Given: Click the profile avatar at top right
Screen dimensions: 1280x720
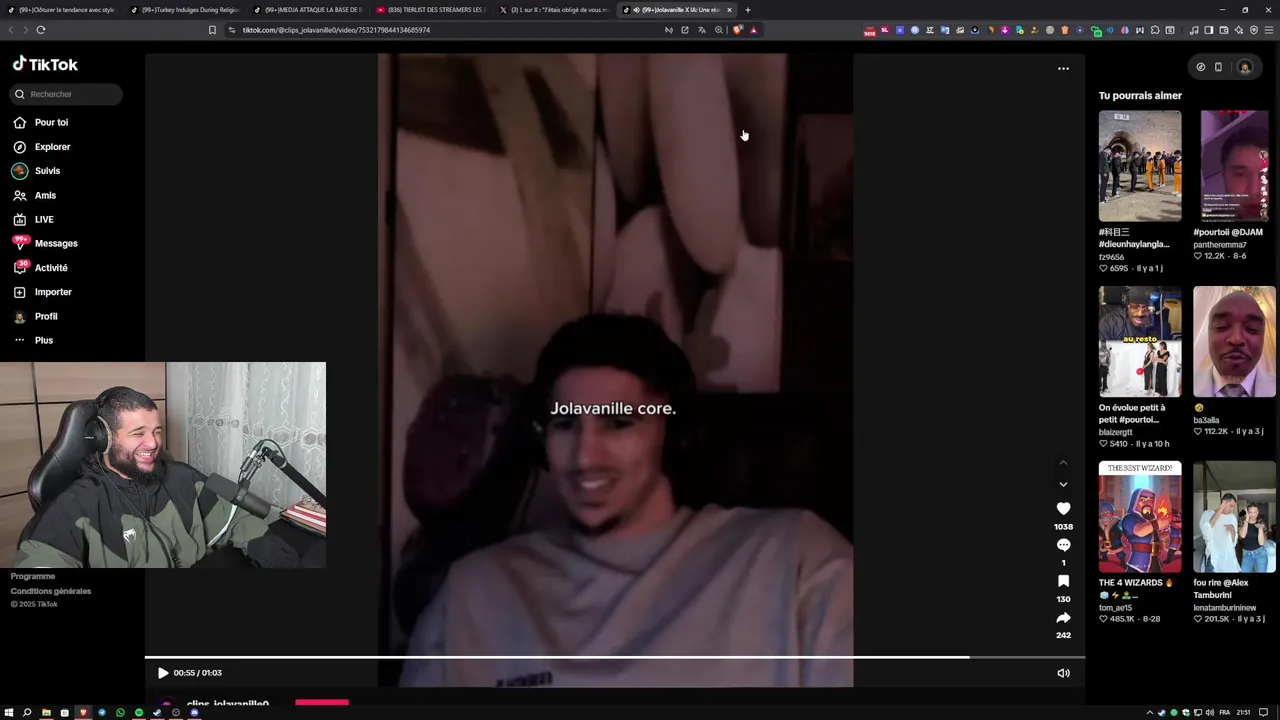Looking at the screenshot, I should pos(1245,67).
